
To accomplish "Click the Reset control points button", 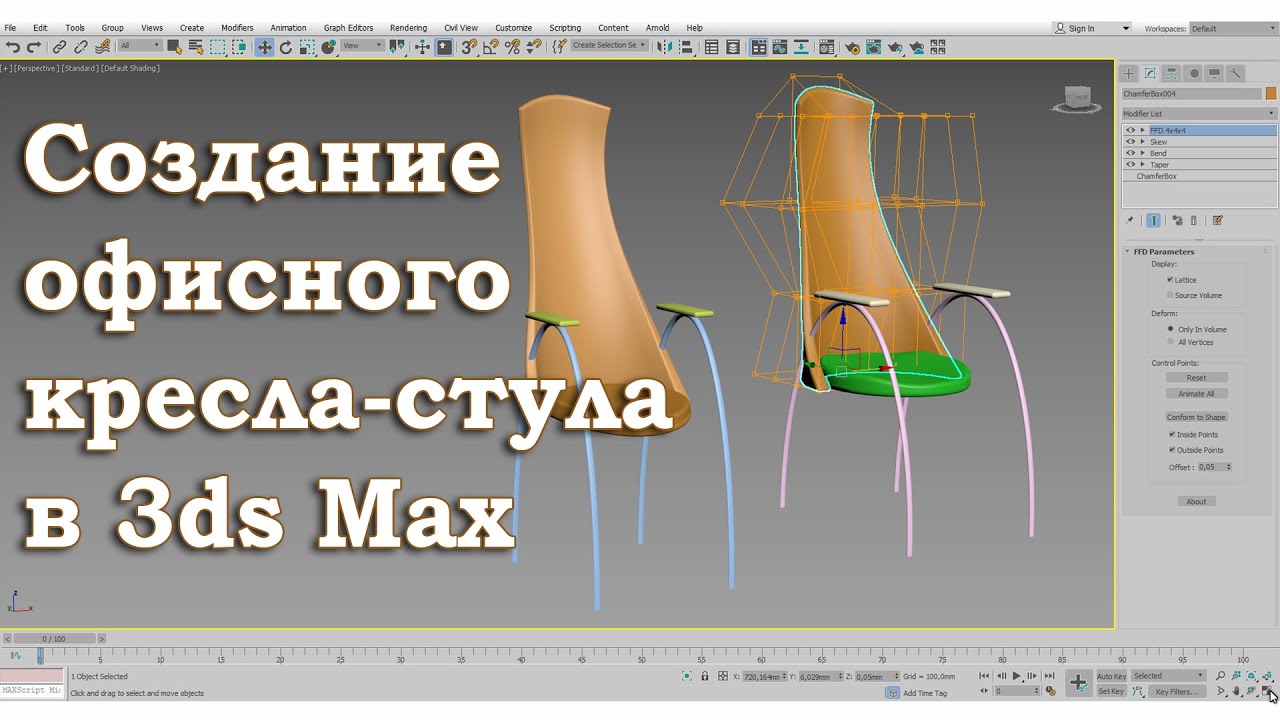I will click(1196, 378).
